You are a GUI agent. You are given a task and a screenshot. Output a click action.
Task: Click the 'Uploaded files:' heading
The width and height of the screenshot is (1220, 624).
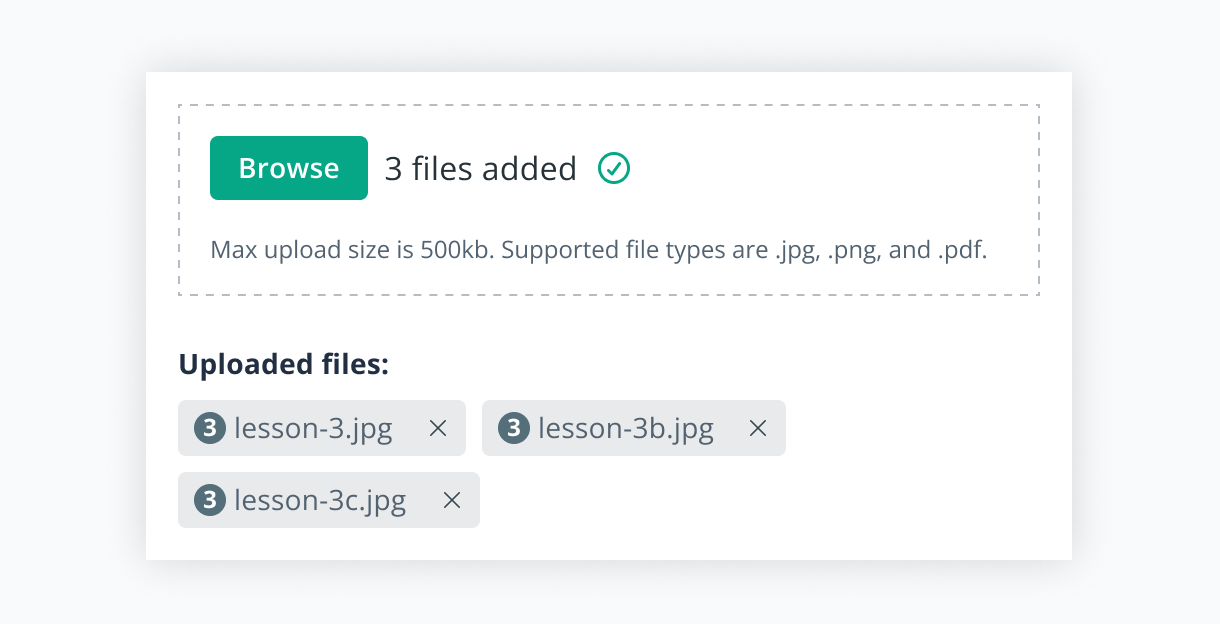[x=284, y=364]
